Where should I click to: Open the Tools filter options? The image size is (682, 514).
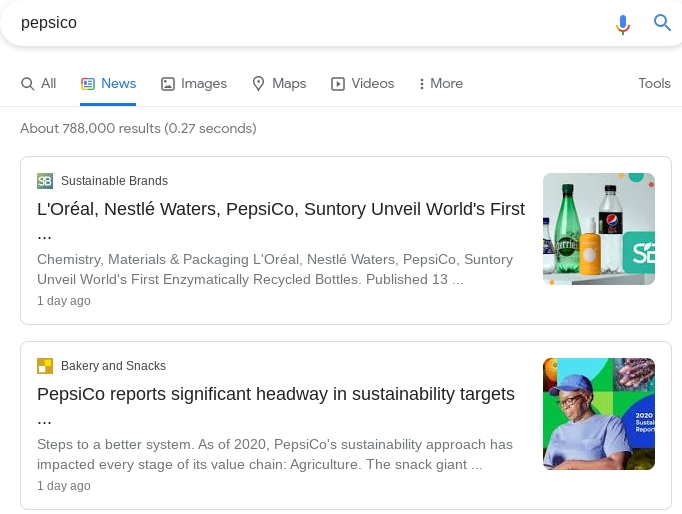654,84
